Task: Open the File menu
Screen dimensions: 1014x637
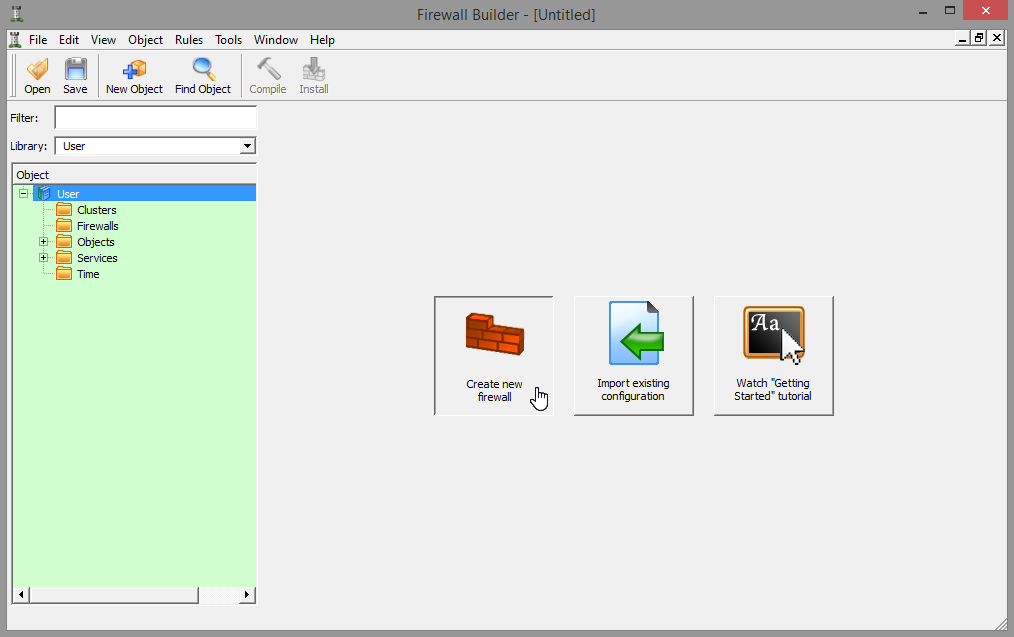Action: (38, 40)
